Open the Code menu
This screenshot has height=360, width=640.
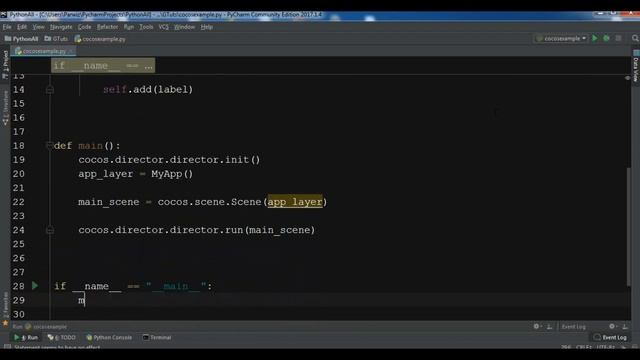coord(84,27)
